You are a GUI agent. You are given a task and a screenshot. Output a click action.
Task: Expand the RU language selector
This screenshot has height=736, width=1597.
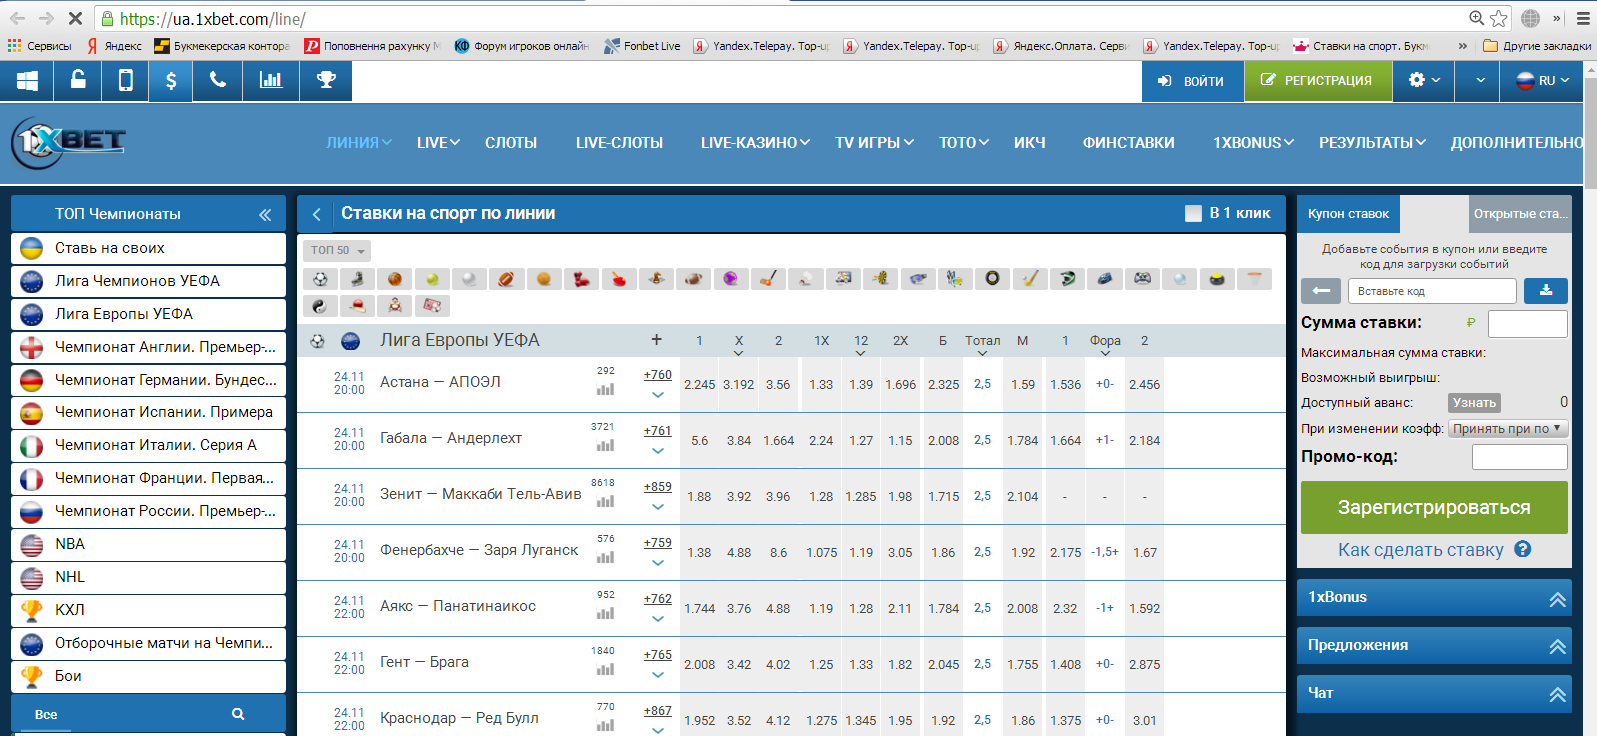[x=1542, y=81]
